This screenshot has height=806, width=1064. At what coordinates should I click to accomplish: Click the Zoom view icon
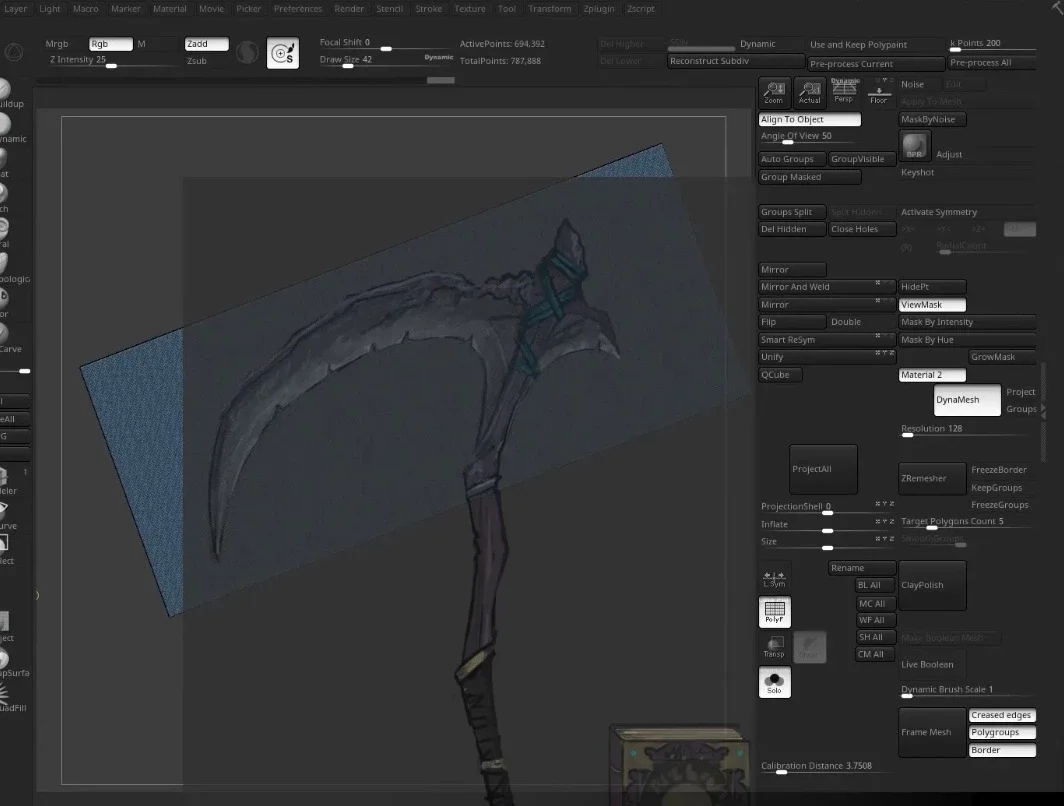(x=774, y=92)
